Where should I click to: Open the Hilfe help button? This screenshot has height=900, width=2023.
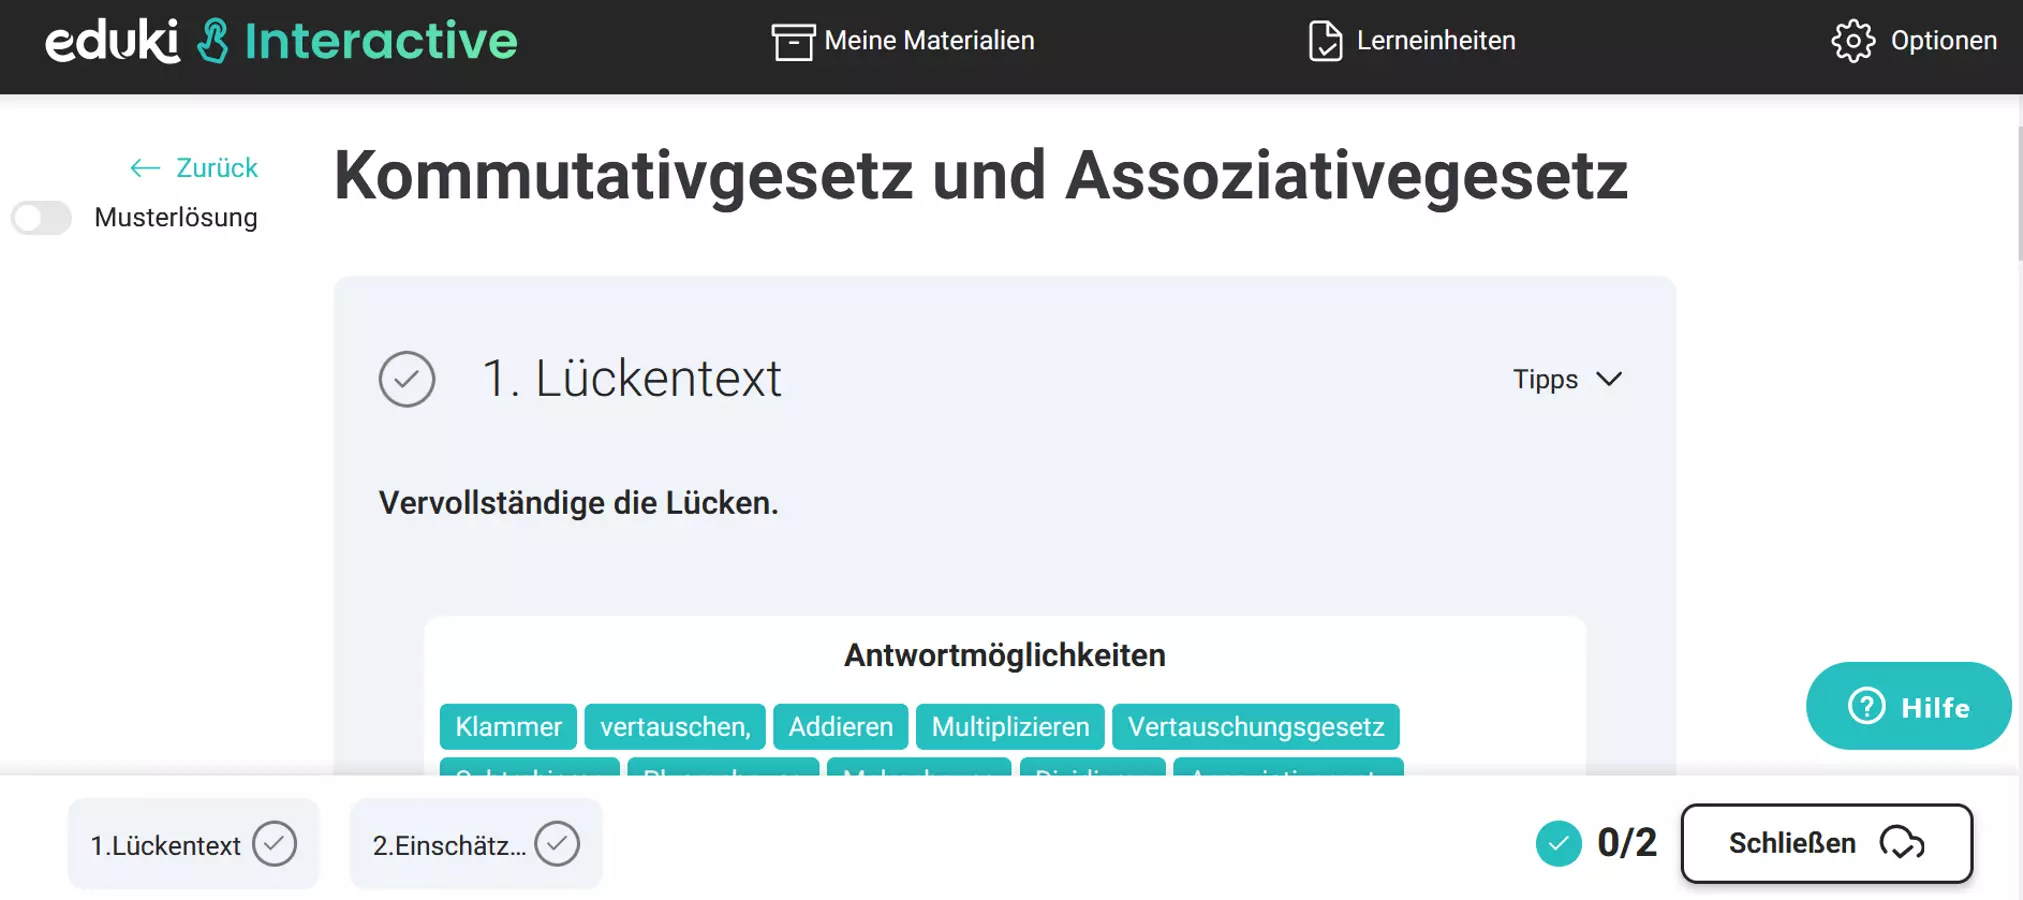(1908, 706)
